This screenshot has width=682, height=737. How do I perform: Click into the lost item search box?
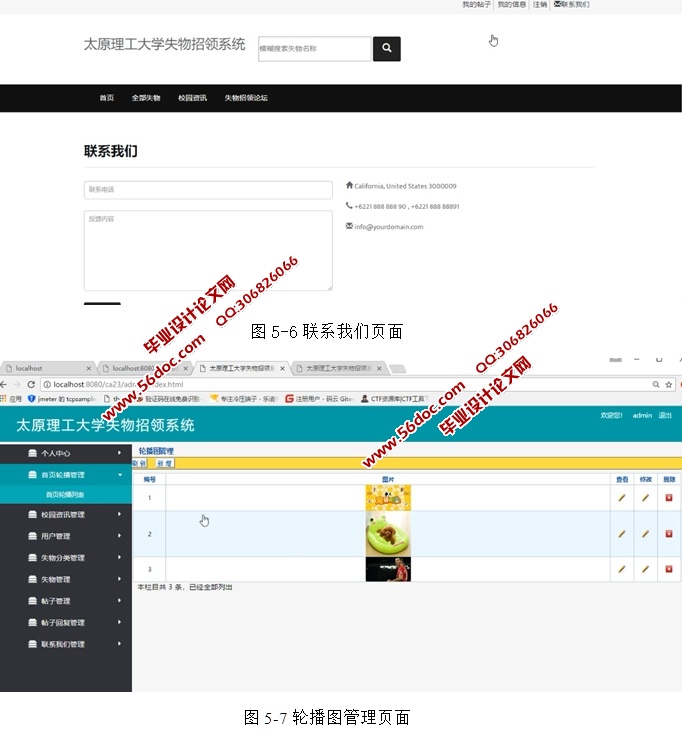coord(314,48)
